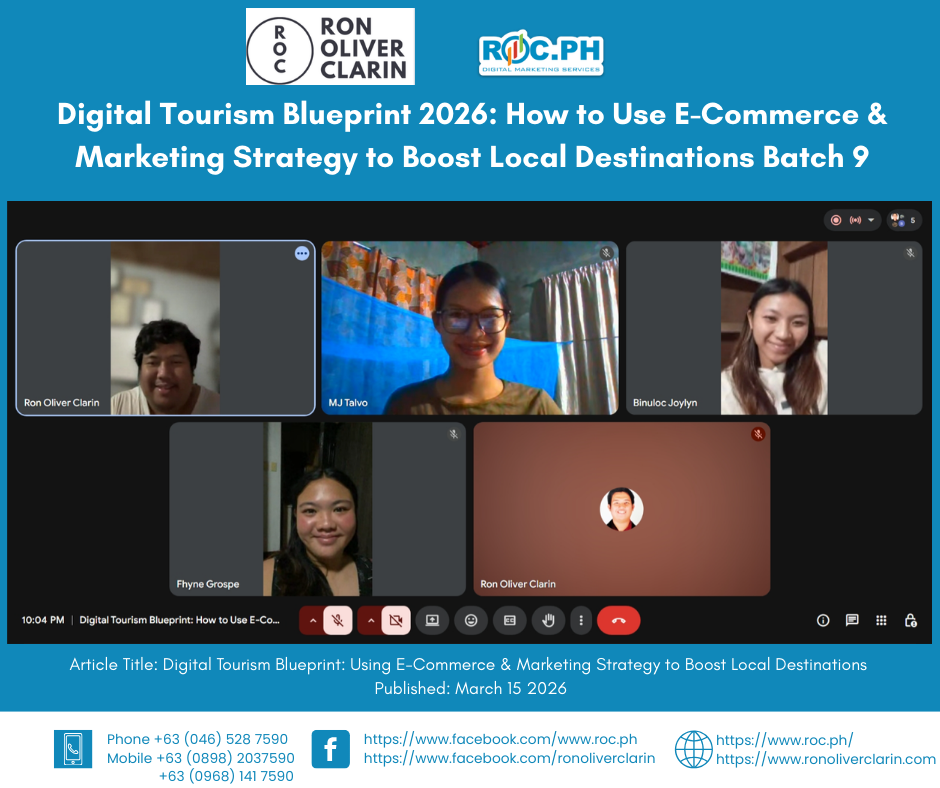The height and width of the screenshot is (788, 940).
Task: Raise hand in the meeting
Action: click(x=548, y=620)
